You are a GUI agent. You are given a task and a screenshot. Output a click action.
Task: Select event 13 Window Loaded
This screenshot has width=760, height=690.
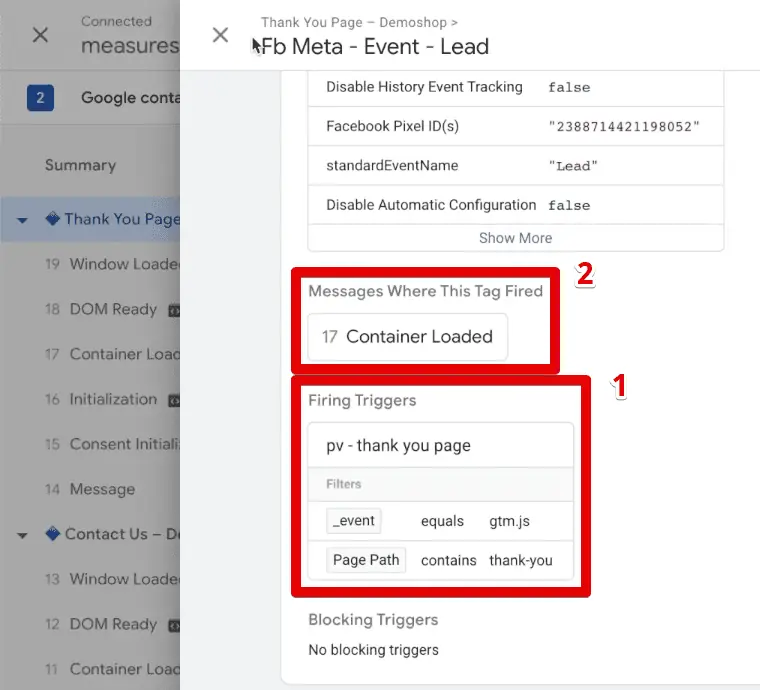point(112,579)
